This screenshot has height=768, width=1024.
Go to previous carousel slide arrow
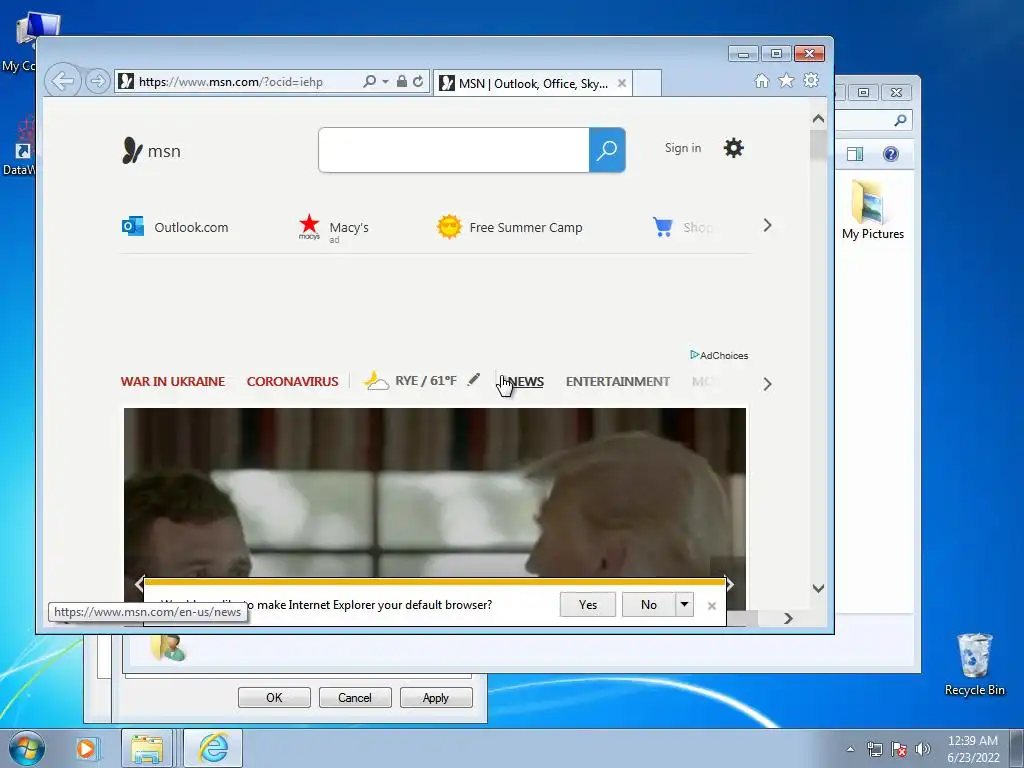tap(138, 584)
